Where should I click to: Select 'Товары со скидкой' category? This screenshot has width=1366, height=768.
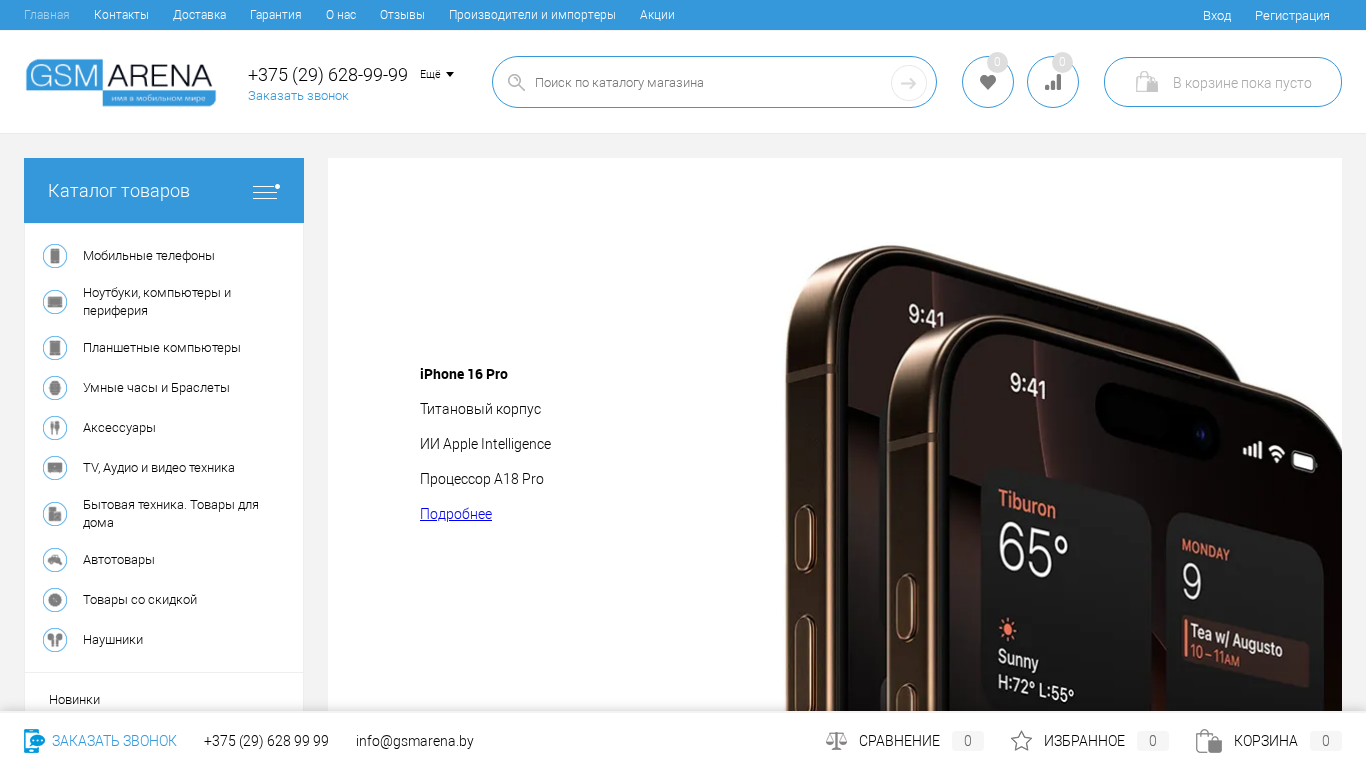pyautogui.click(x=140, y=600)
